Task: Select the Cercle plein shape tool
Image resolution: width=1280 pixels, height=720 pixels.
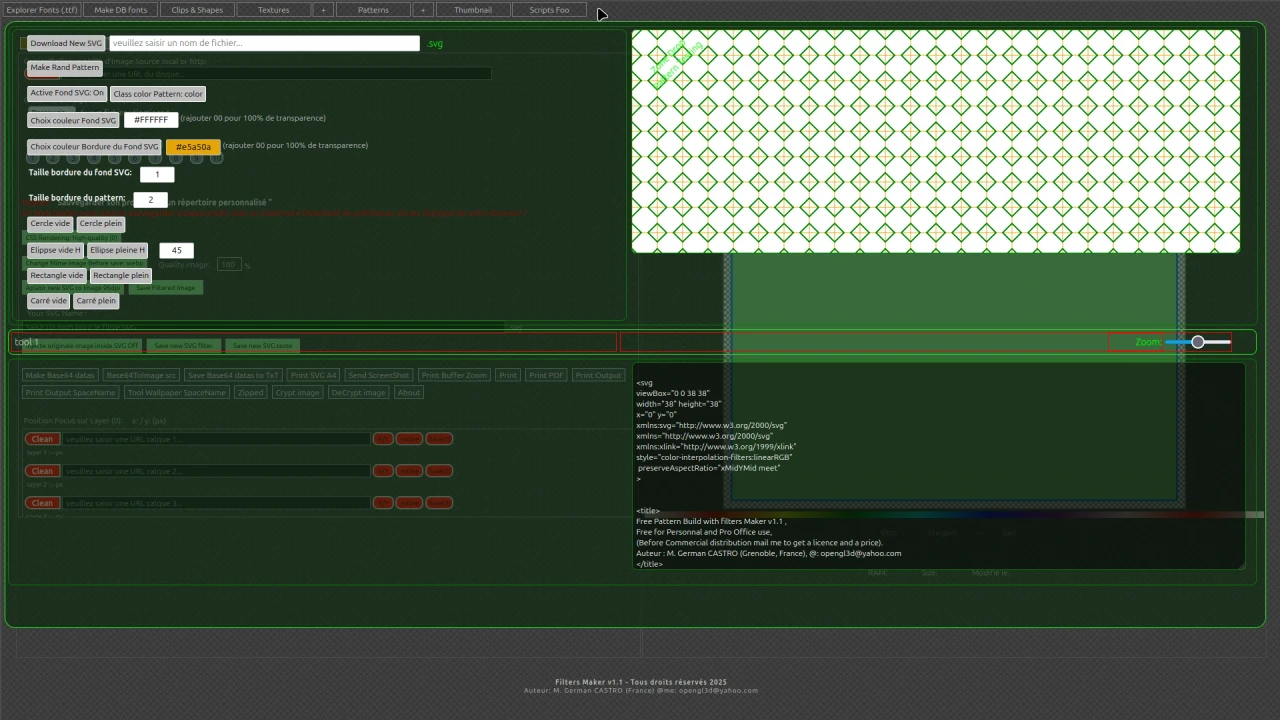Action: point(100,223)
